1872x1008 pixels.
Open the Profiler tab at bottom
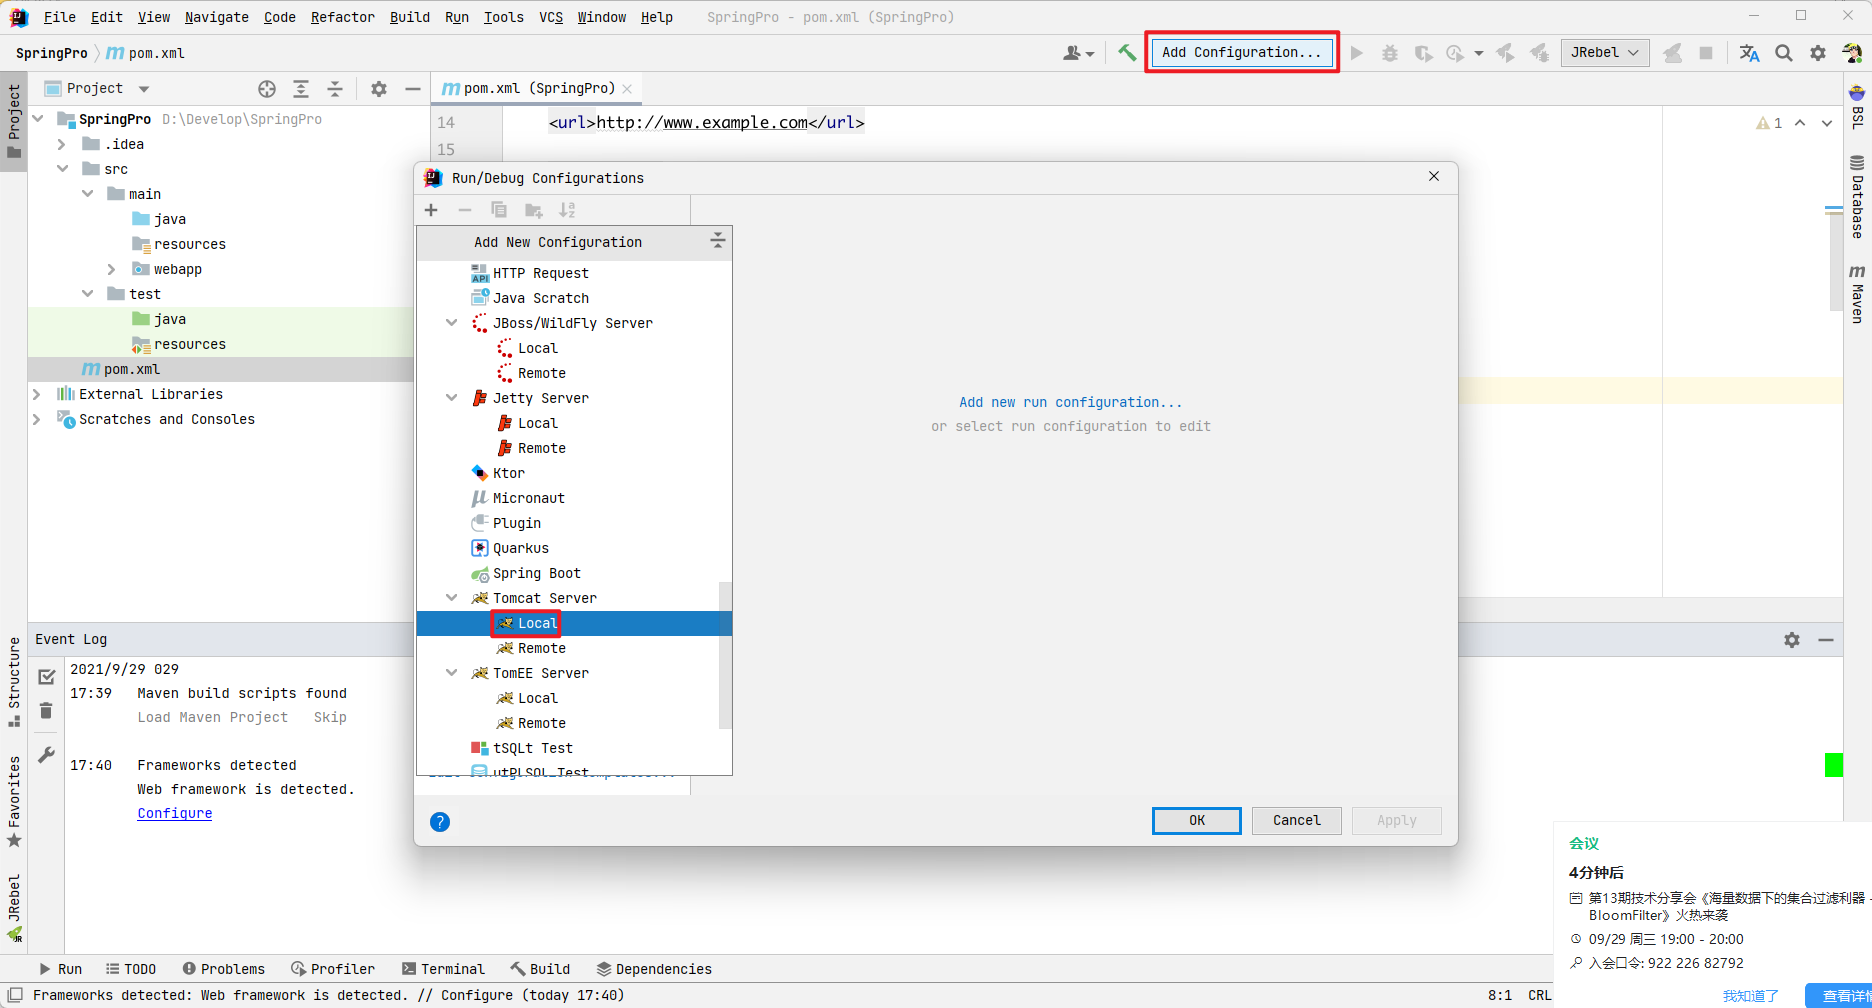coord(333,969)
